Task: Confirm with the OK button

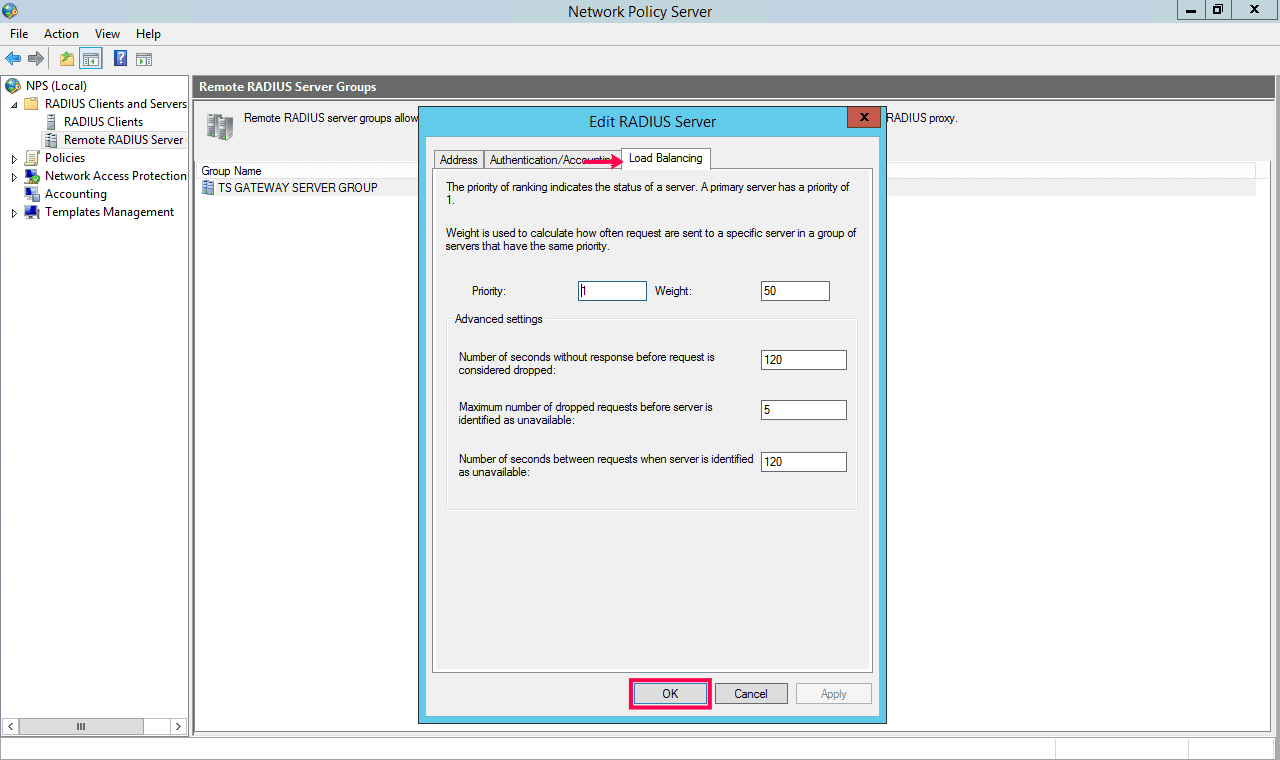Action: 670,694
